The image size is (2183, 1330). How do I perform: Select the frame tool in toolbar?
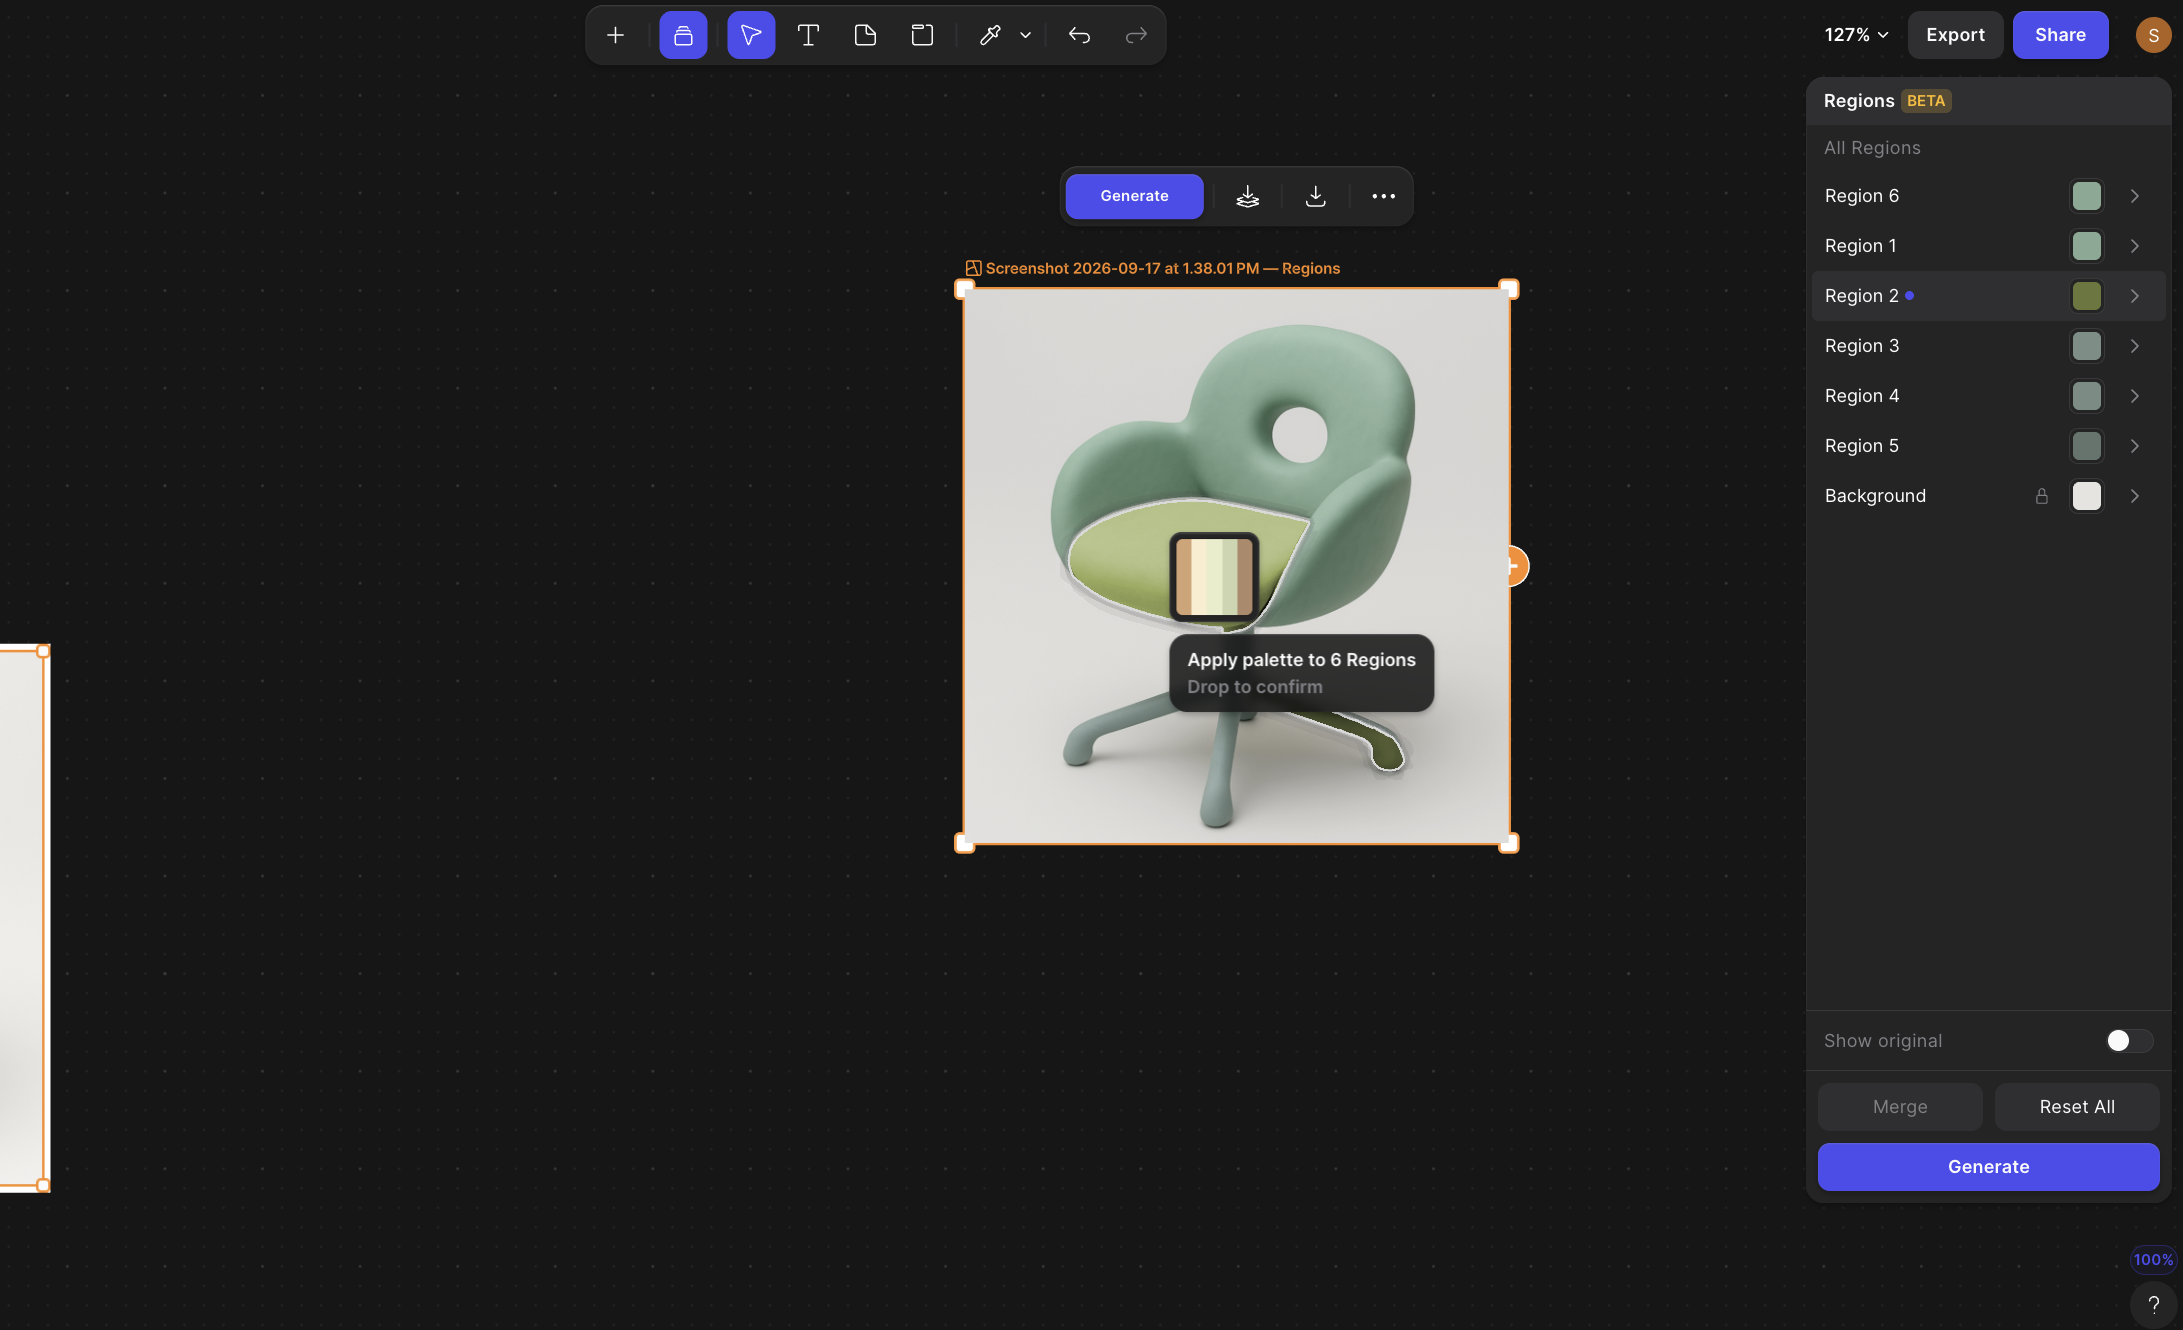922,35
